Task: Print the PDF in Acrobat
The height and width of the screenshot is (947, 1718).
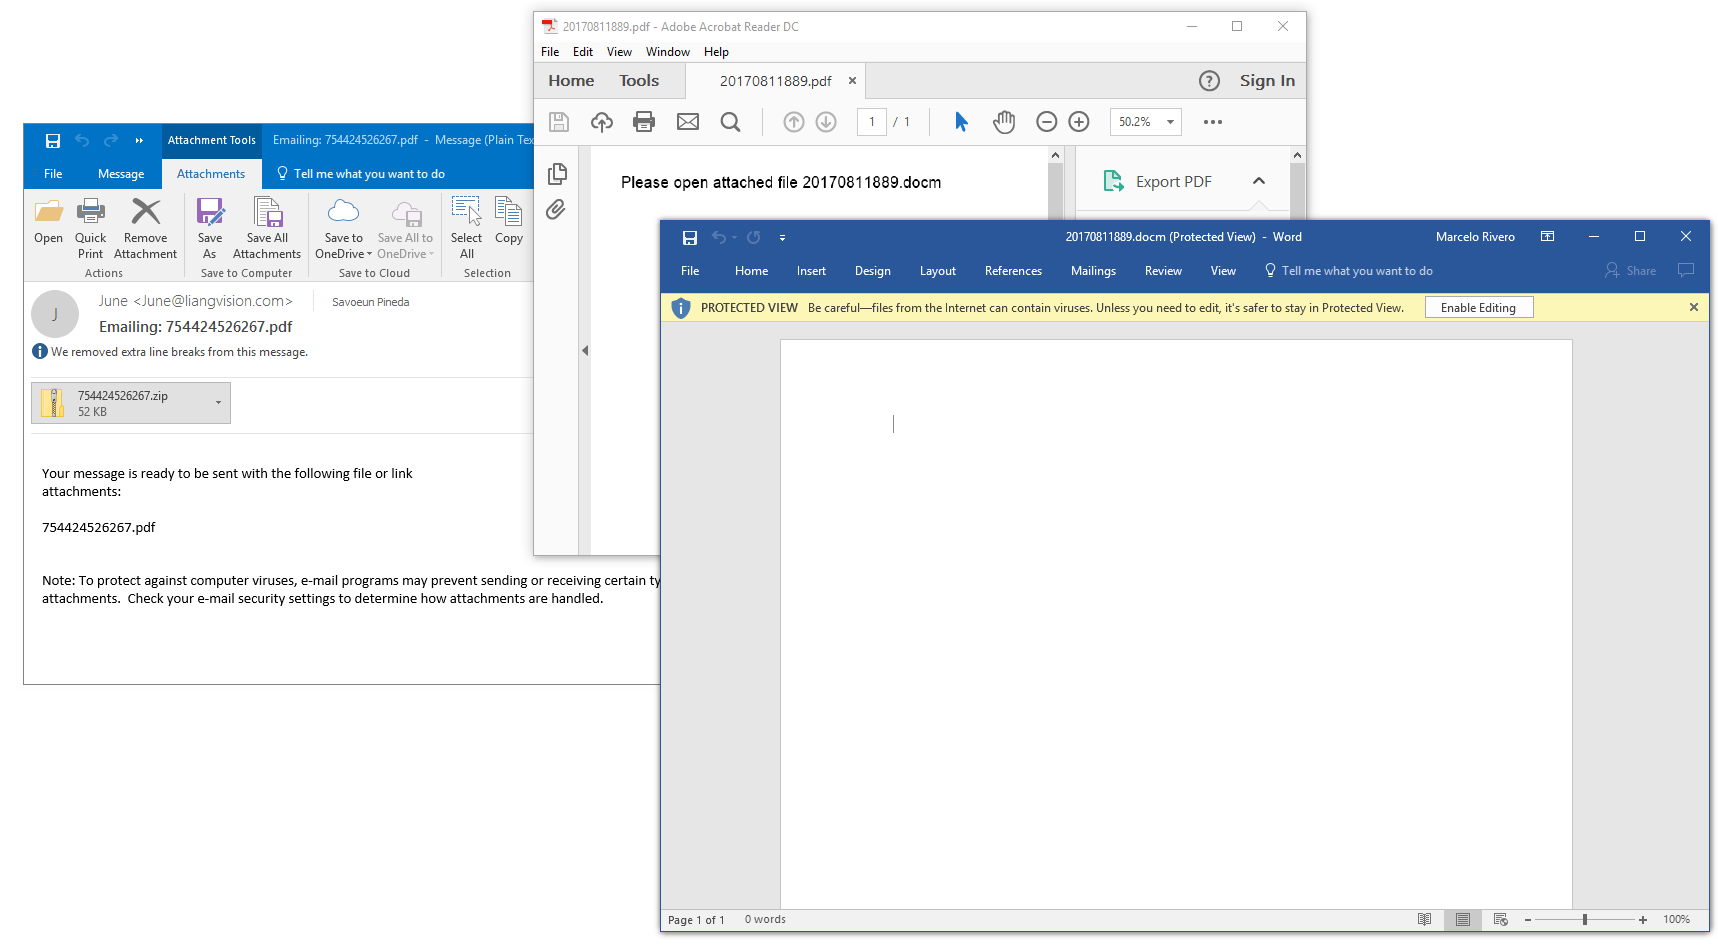Action: point(643,121)
